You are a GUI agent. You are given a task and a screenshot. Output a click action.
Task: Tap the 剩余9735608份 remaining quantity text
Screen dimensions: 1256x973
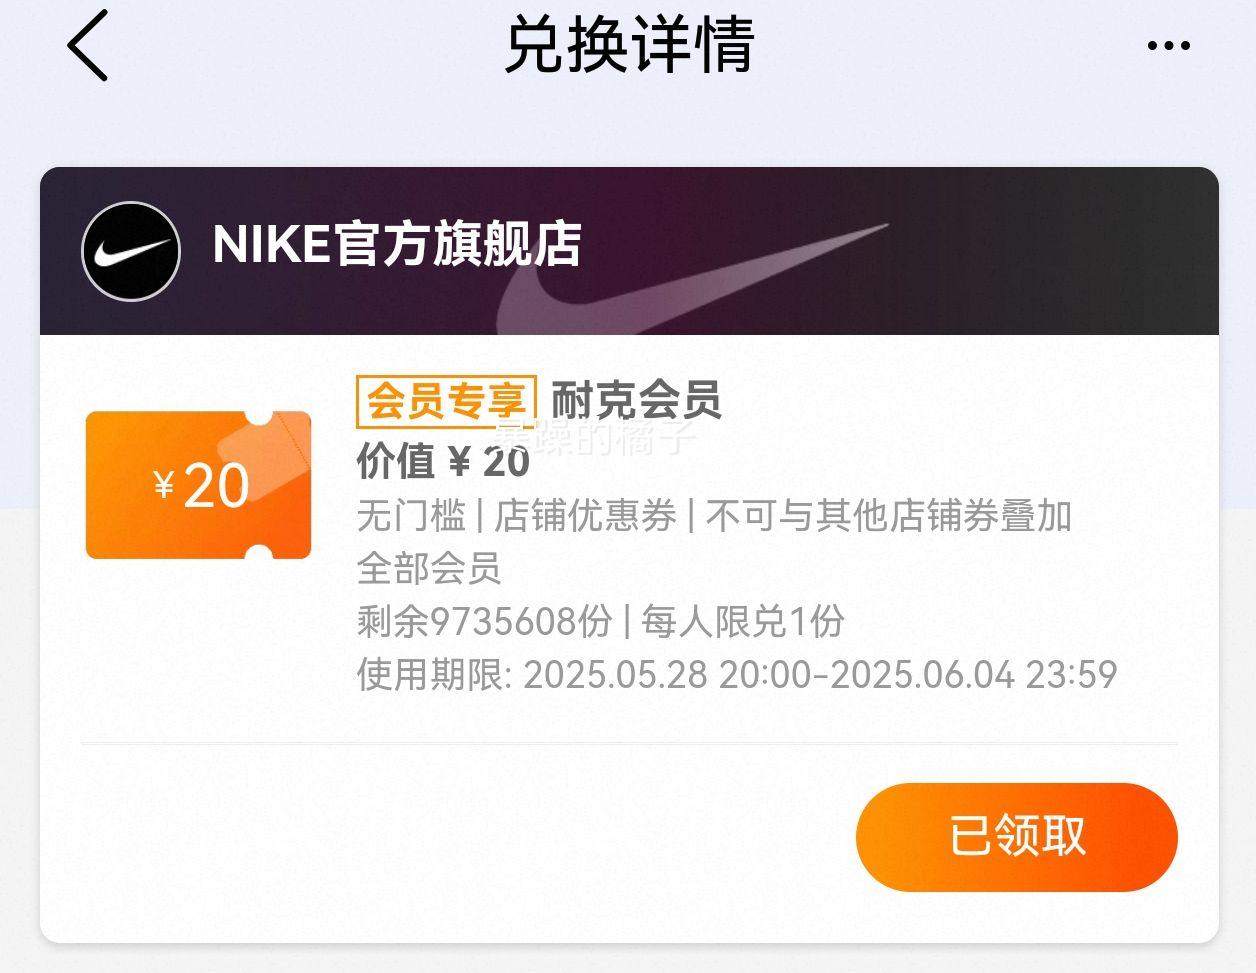484,621
